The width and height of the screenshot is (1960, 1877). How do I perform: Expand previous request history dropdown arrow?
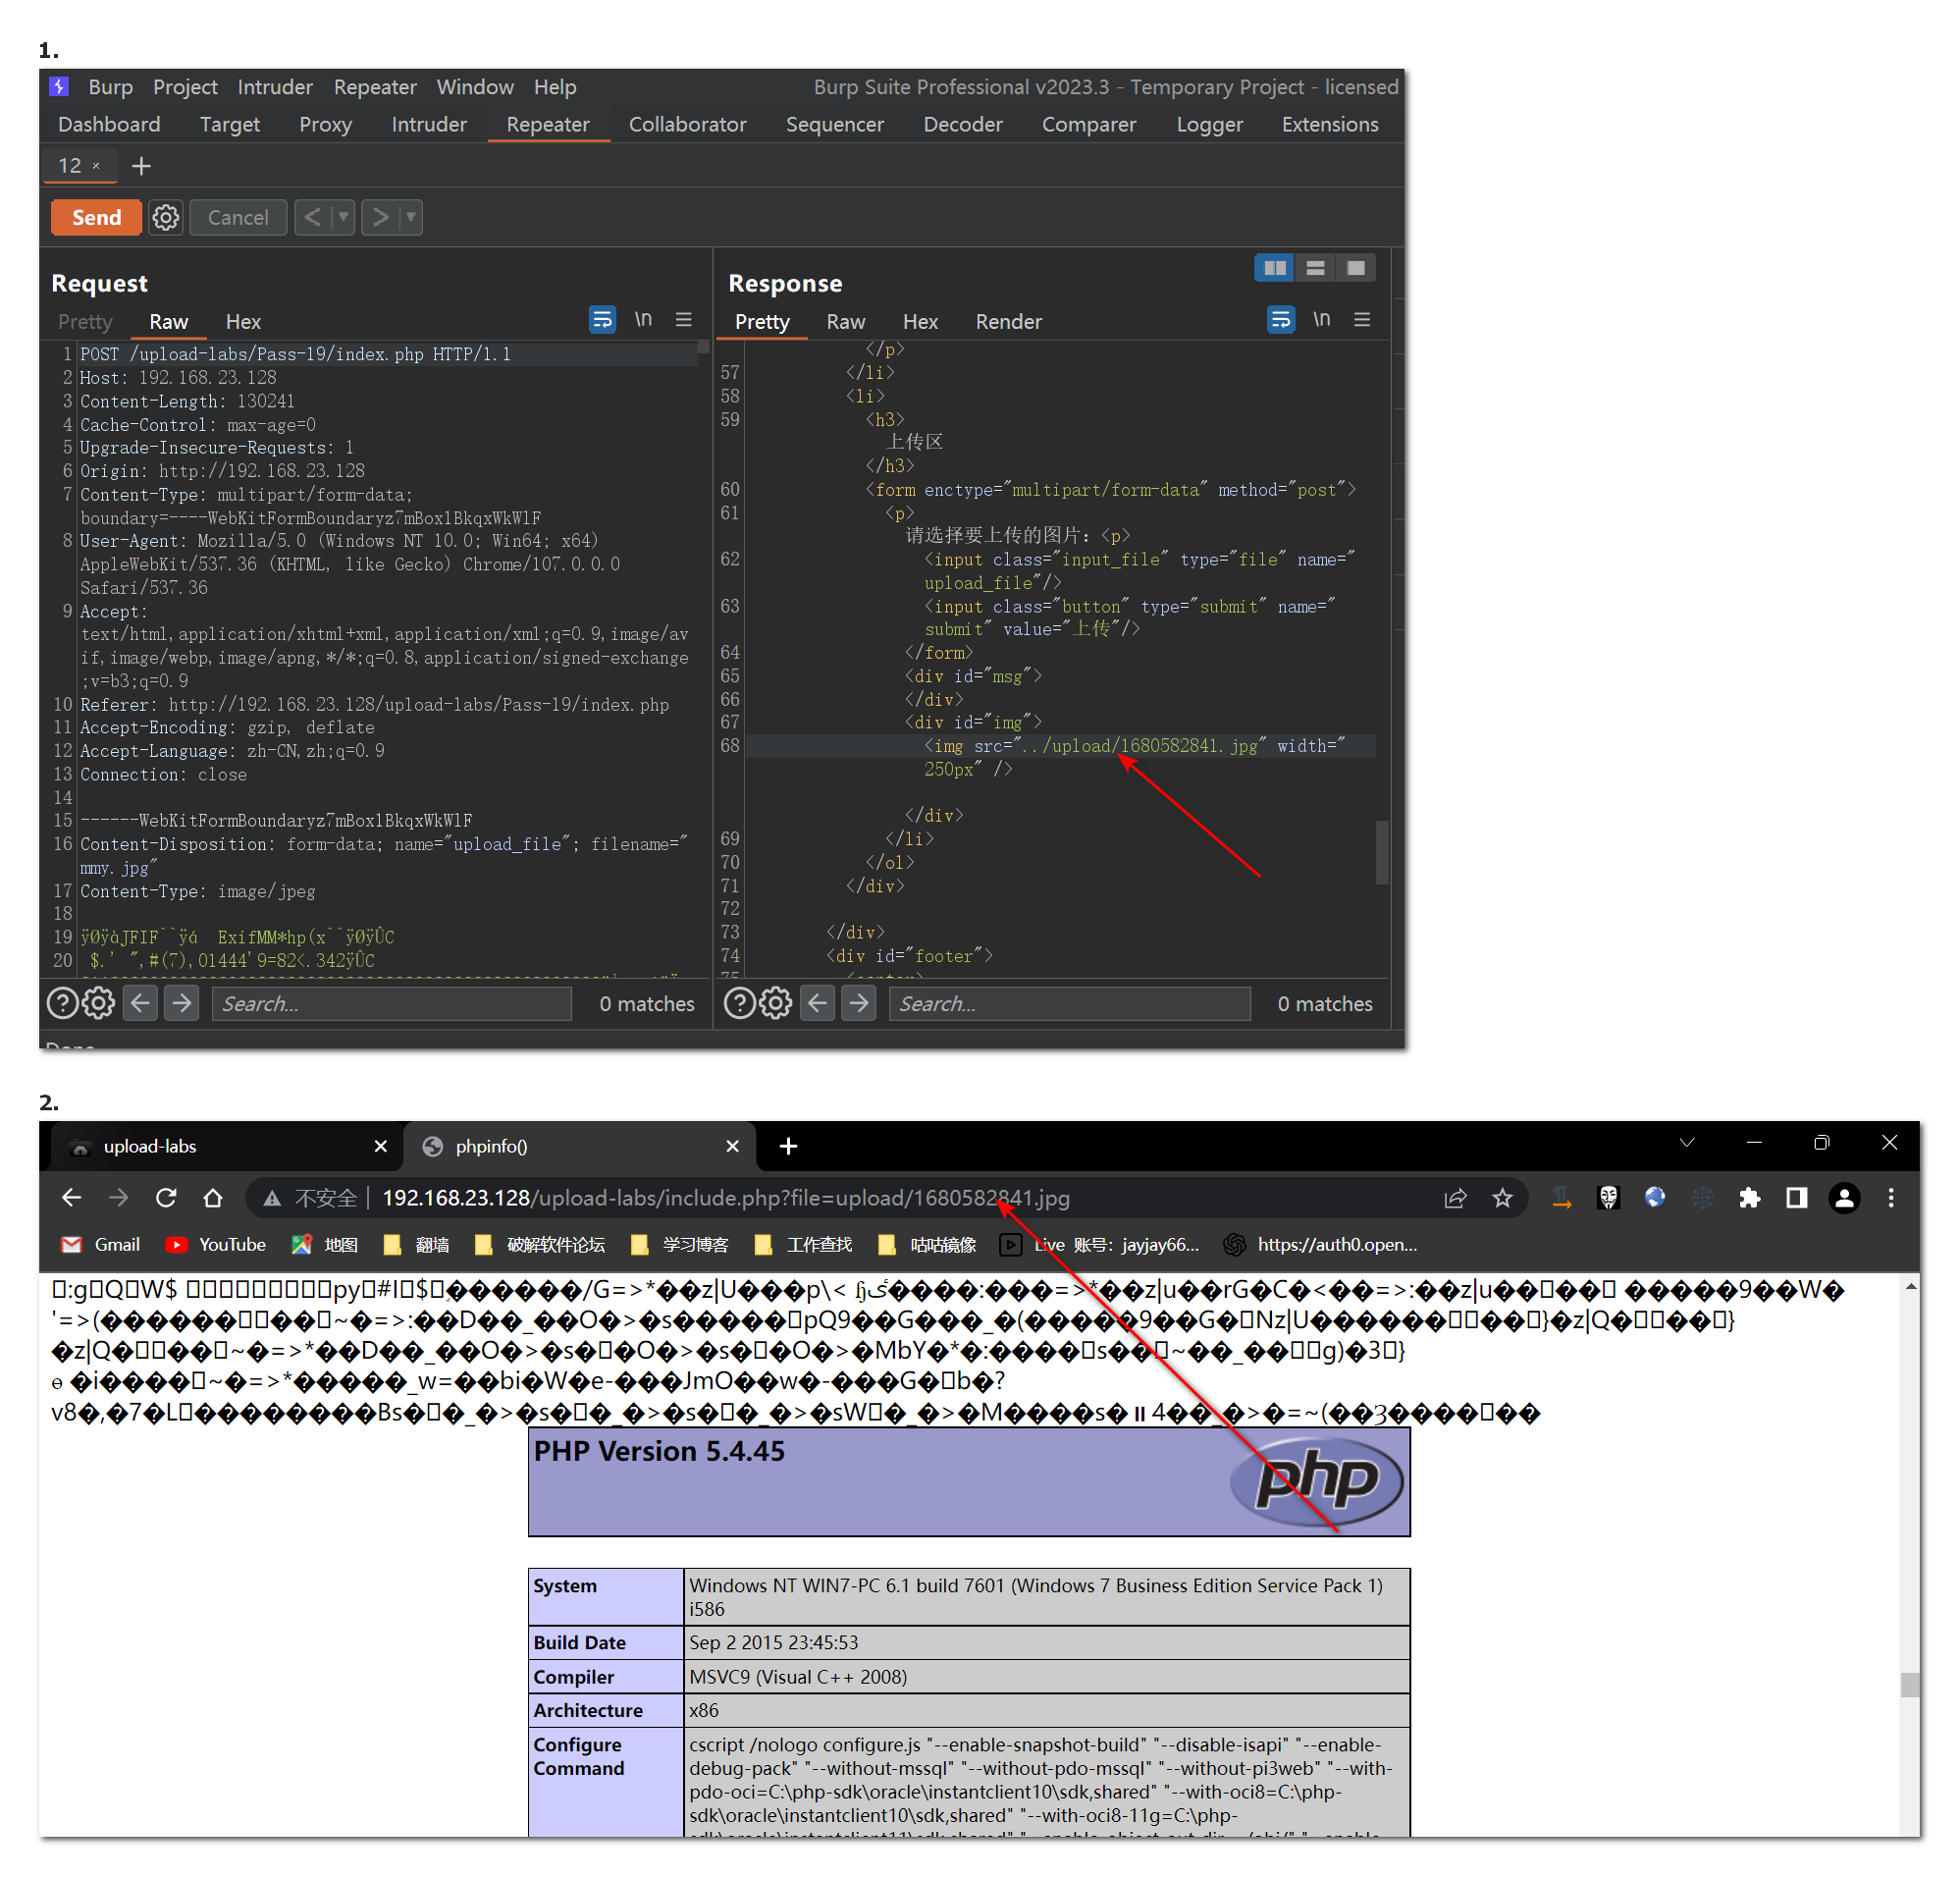tap(343, 217)
